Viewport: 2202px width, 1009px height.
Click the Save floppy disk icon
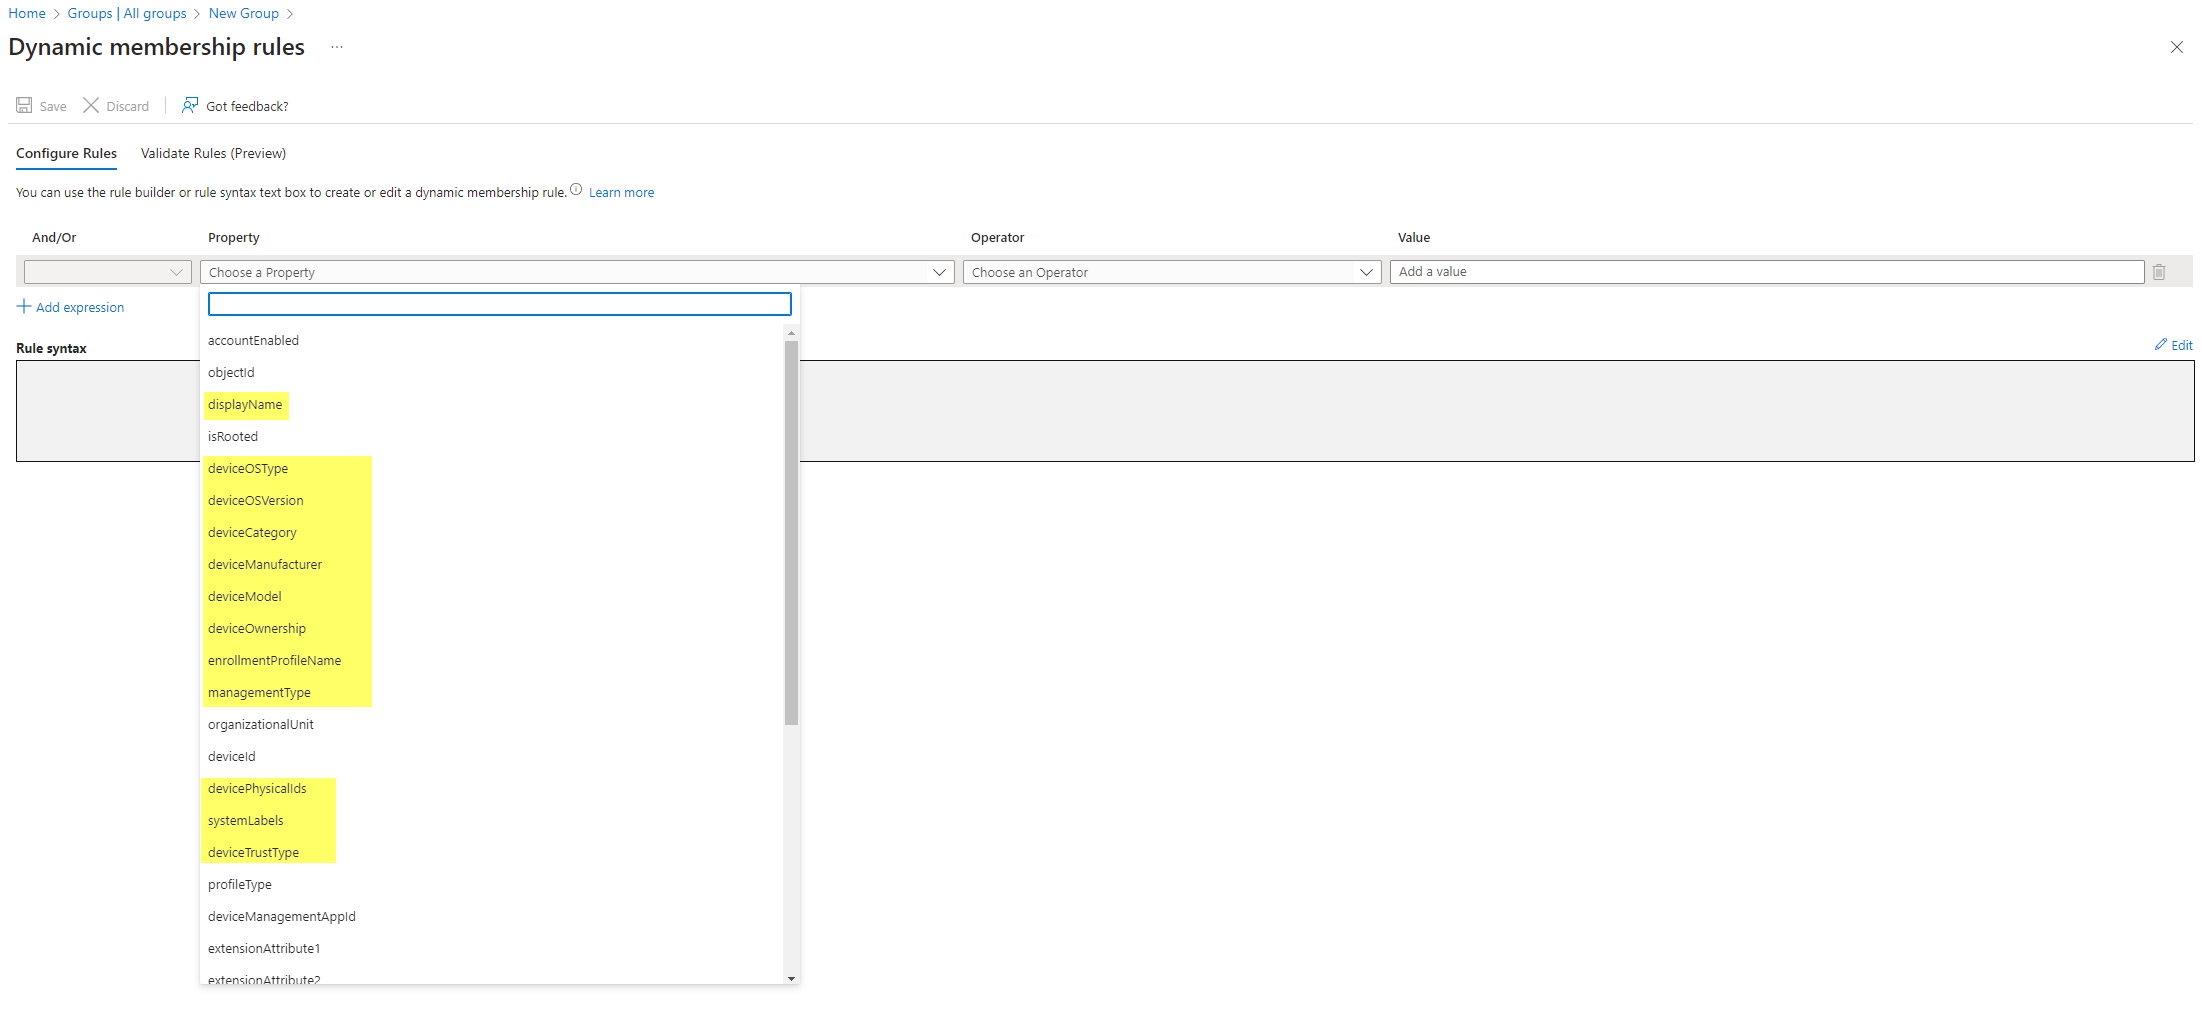pos(24,105)
